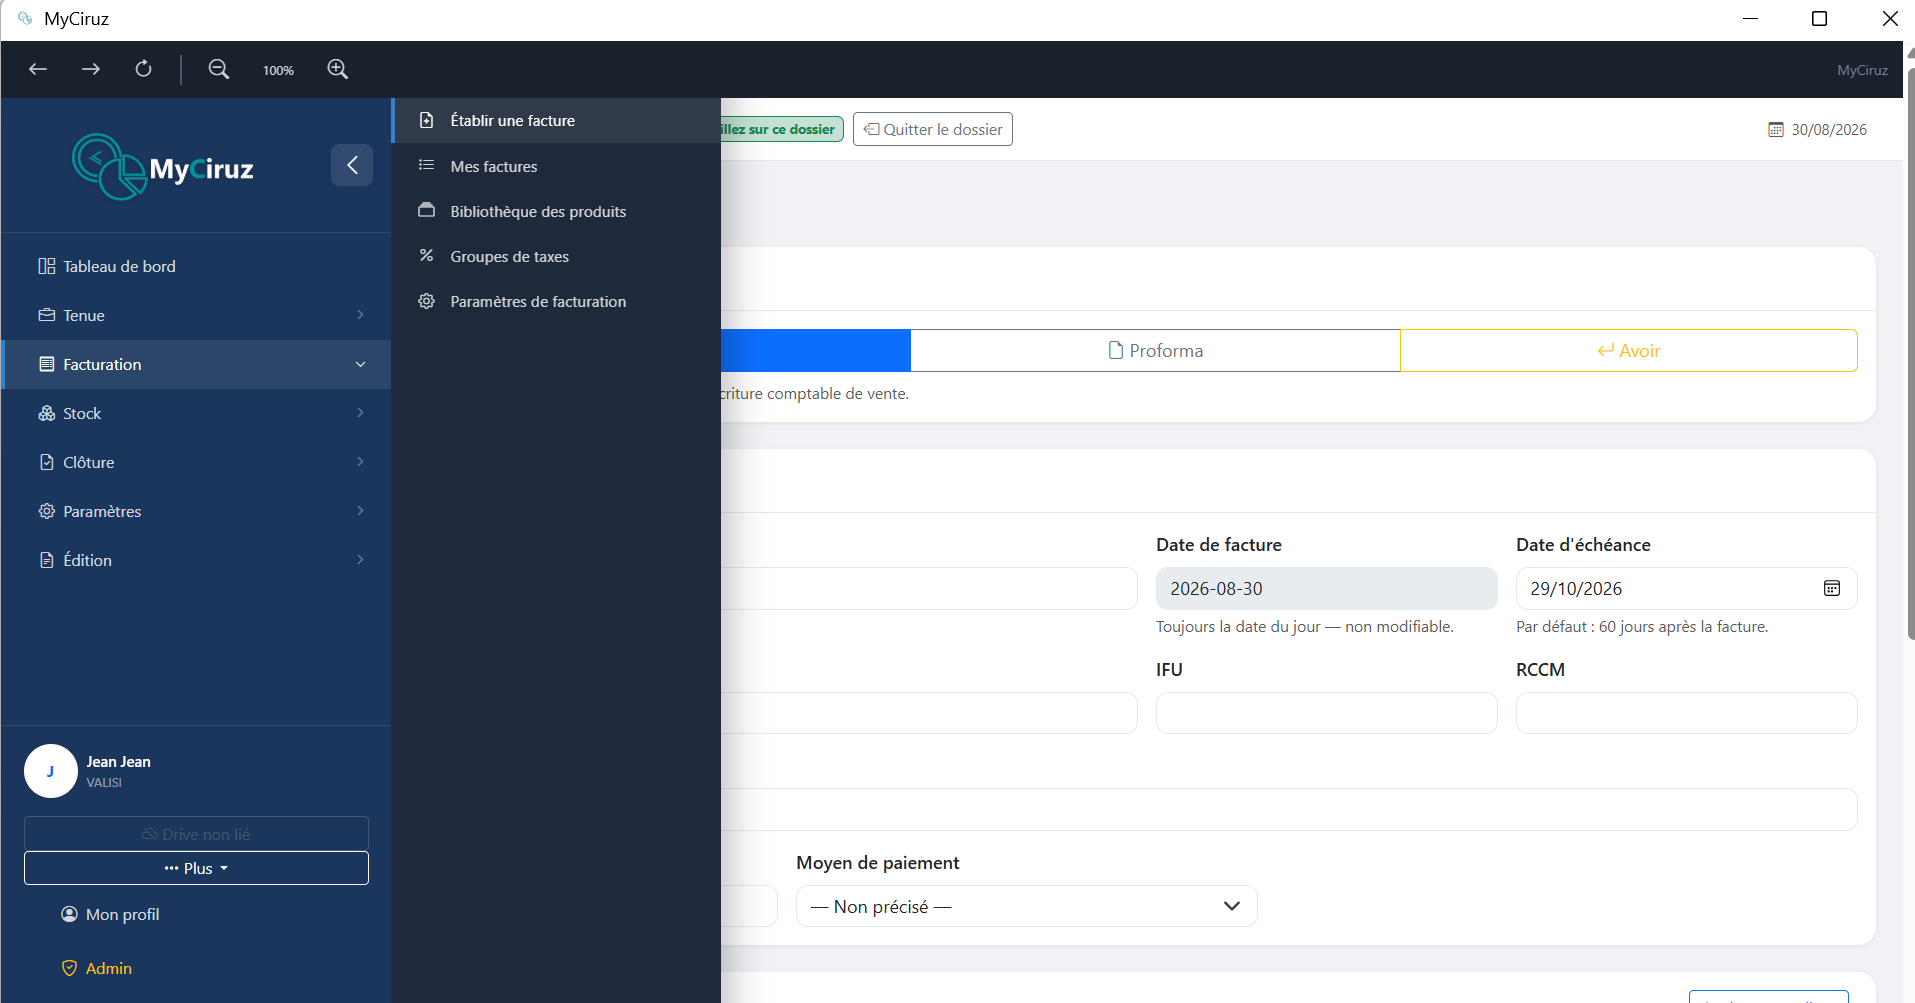Expand the Clôture section

pyautogui.click(x=196, y=462)
